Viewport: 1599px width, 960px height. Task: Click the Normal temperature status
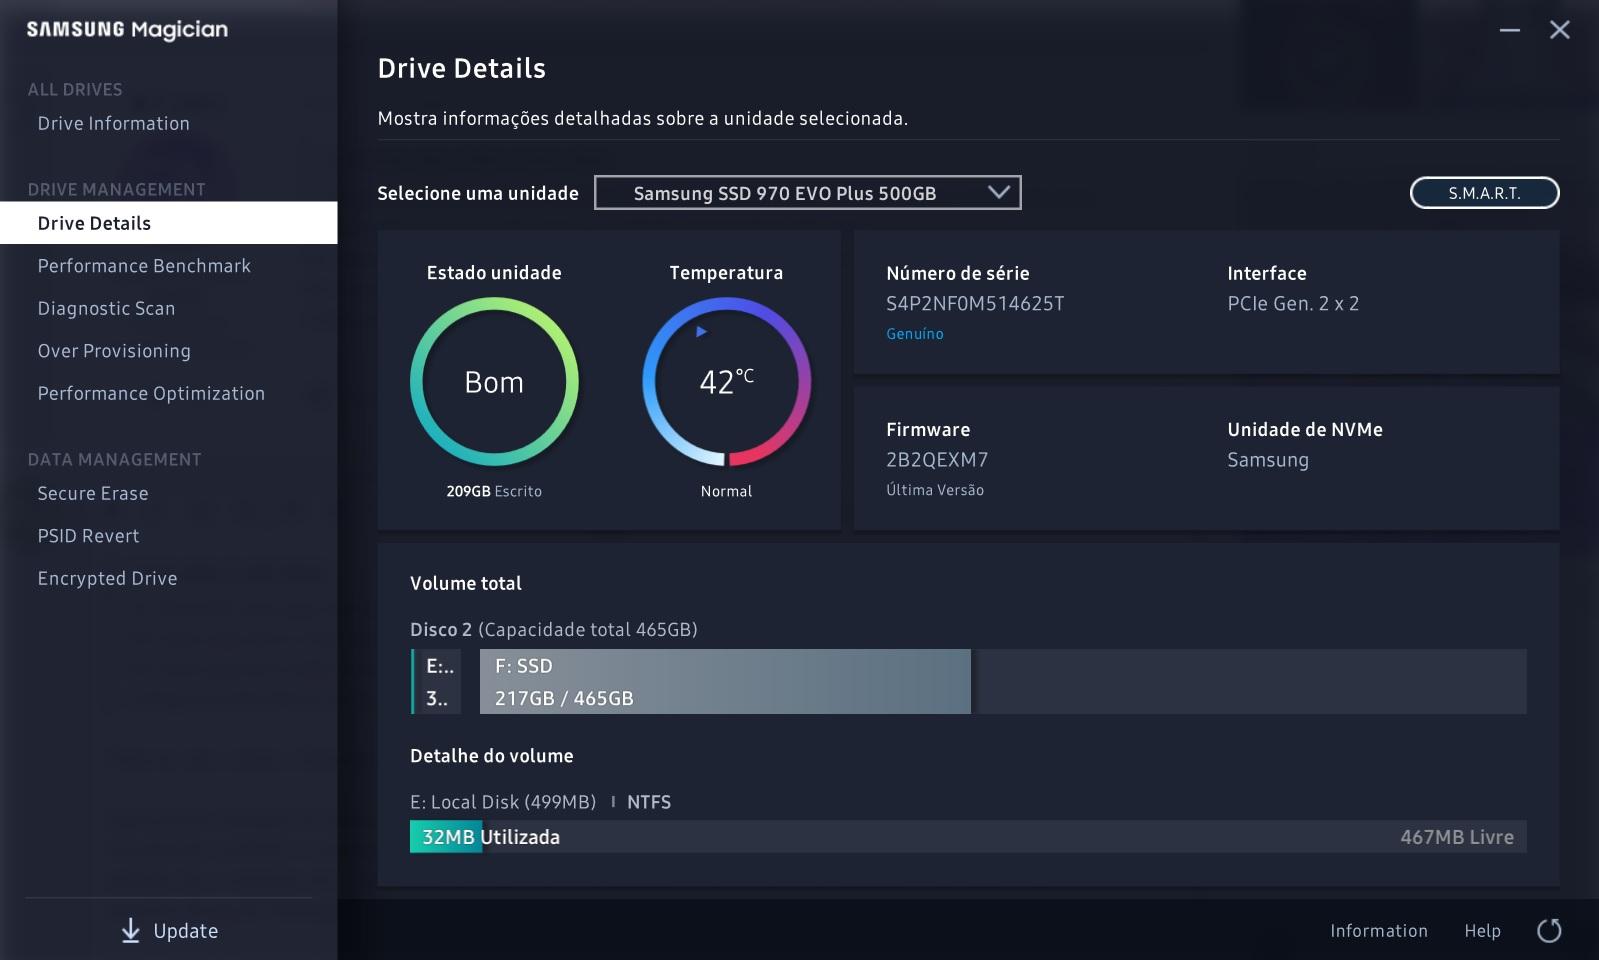click(x=726, y=491)
